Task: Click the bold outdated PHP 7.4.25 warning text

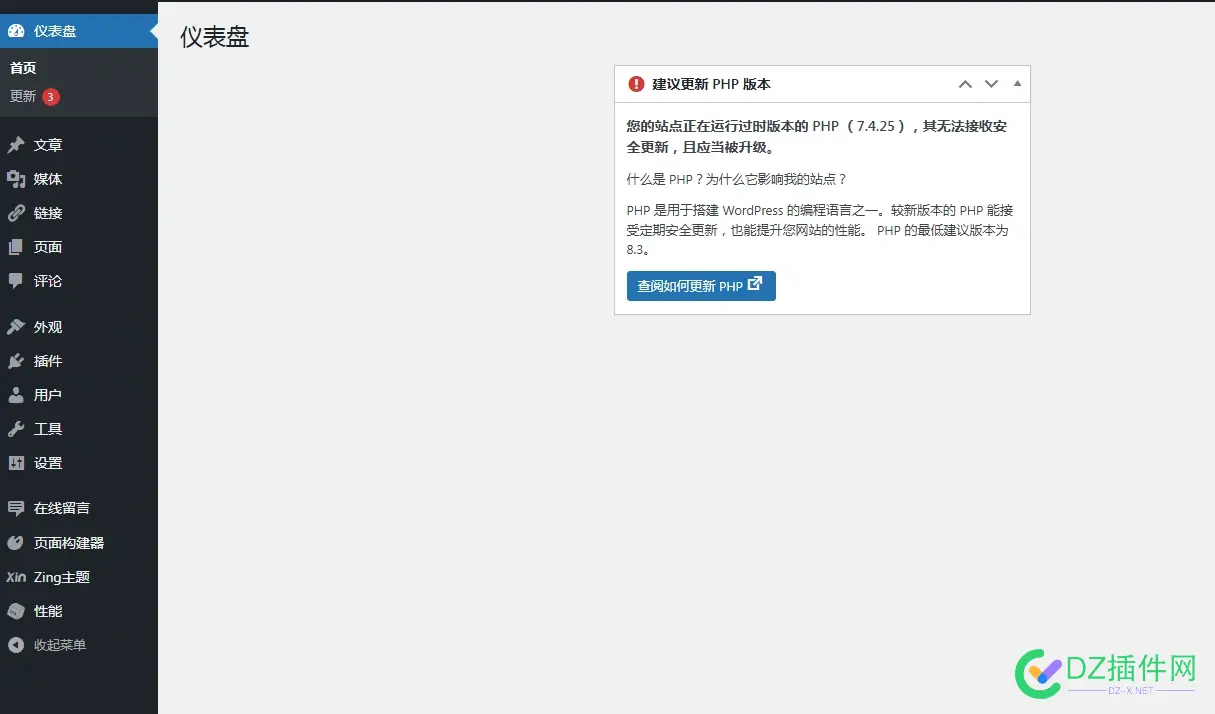Action: (816, 137)
